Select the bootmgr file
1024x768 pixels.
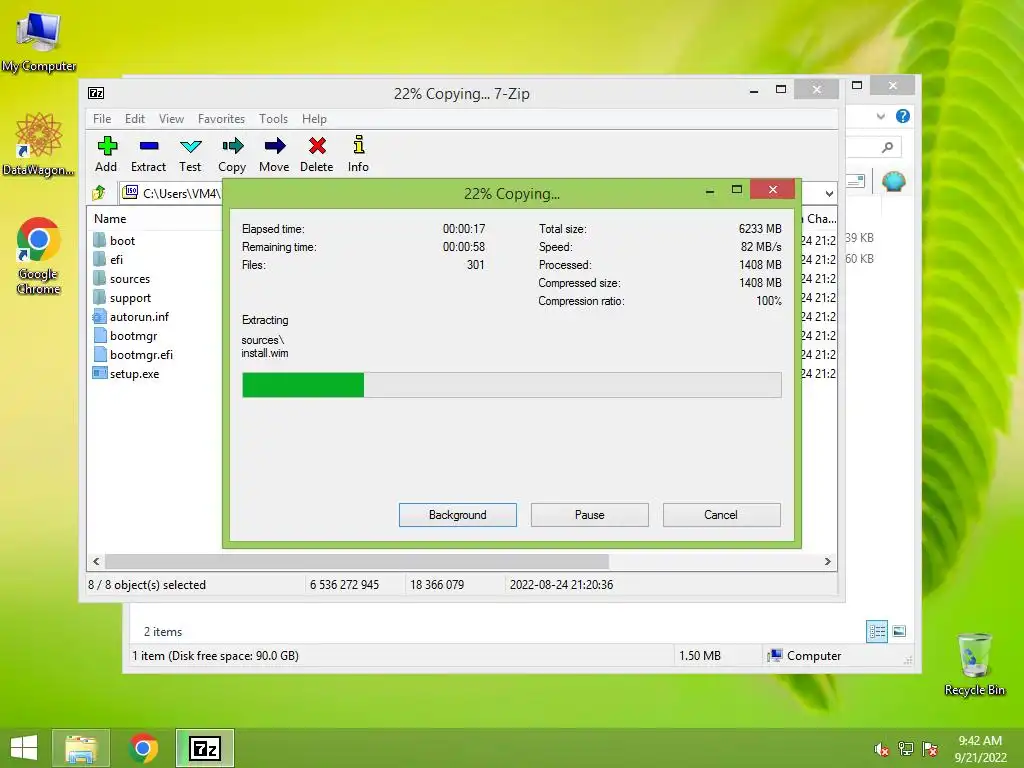pyautogui.click(x=125, y=335)
